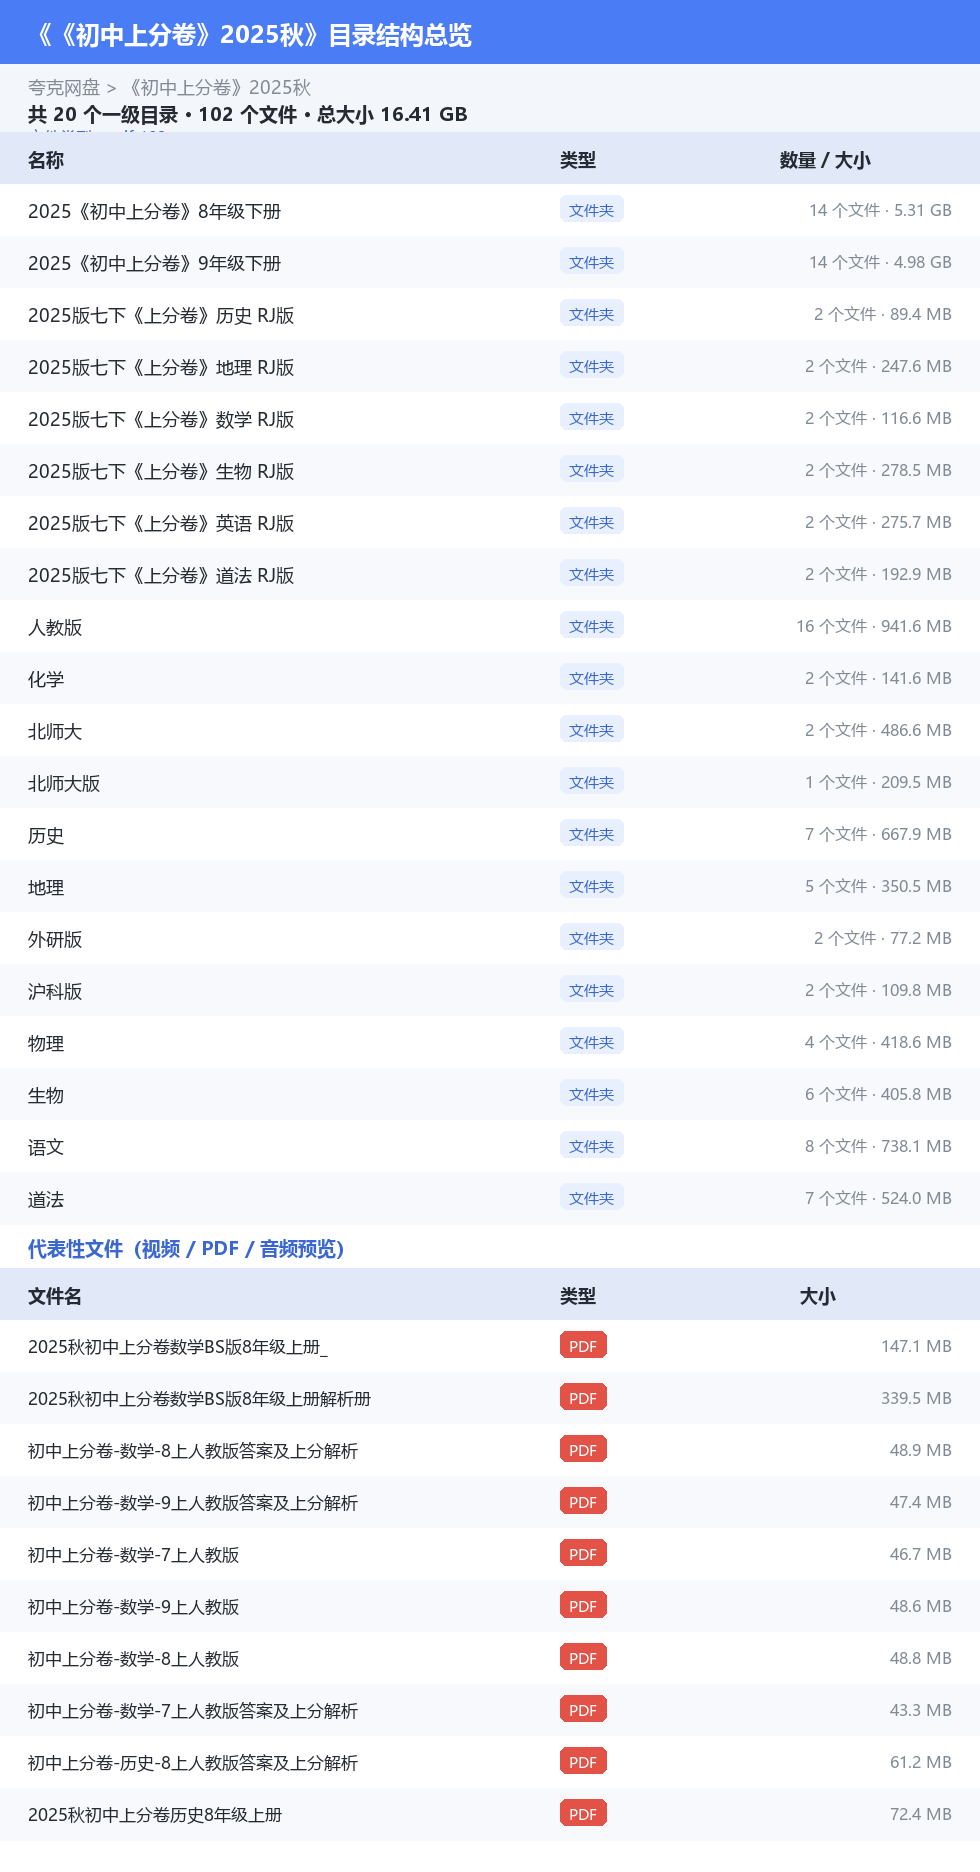Click 文件夹 badge in 化学 row
Screen dimensions: 980x1872
click(592, 678)
